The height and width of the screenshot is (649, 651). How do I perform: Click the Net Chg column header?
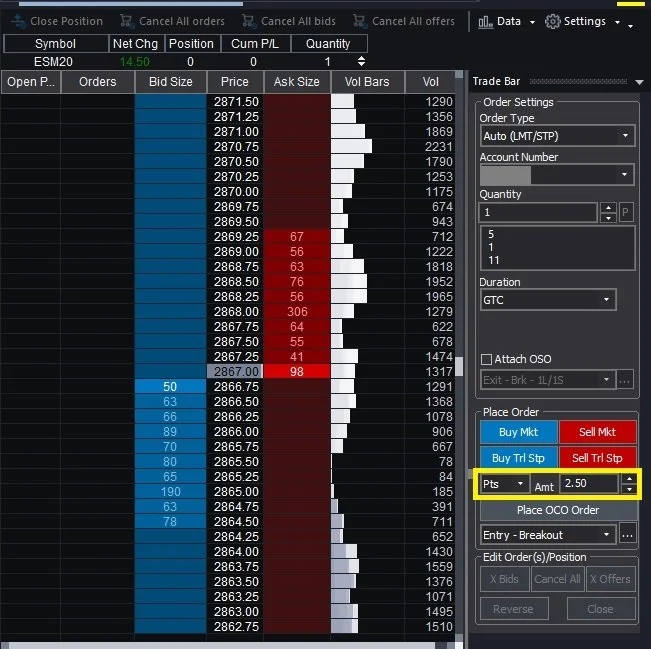click(135, 44)
